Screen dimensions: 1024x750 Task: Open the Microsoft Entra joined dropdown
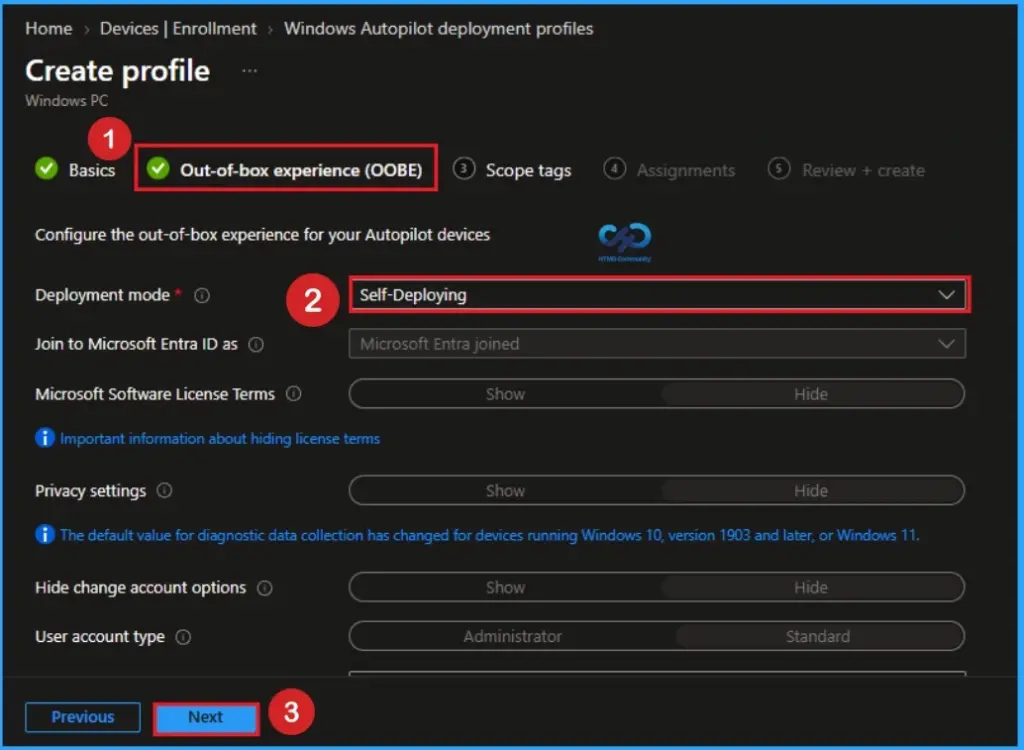(657, 344)
